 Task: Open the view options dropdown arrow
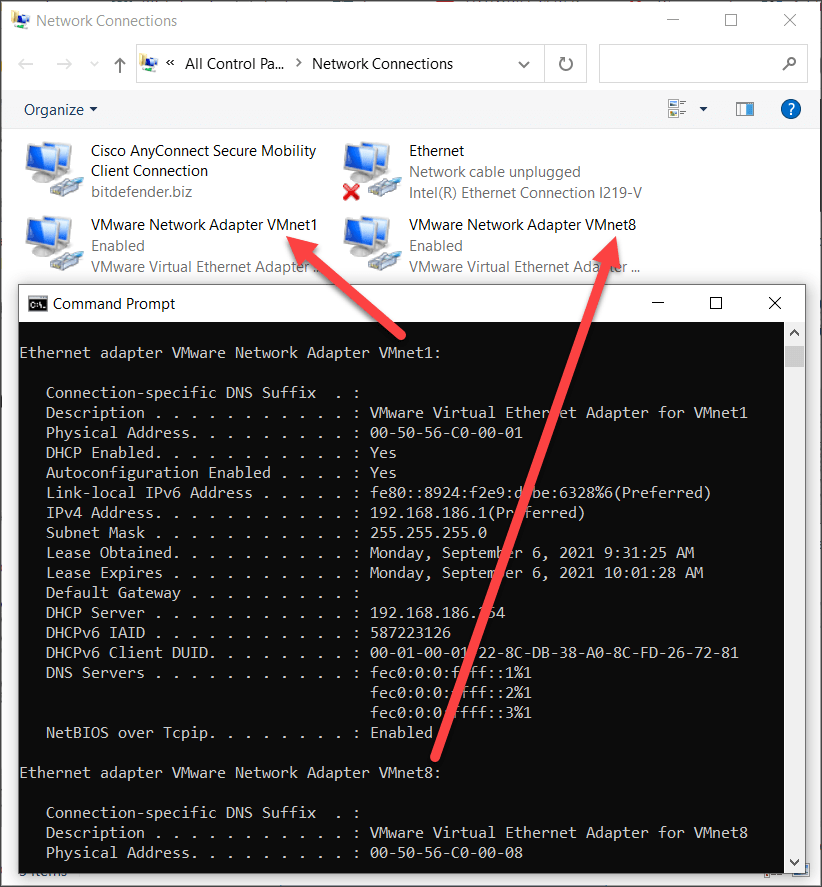[x=703, y=109]
